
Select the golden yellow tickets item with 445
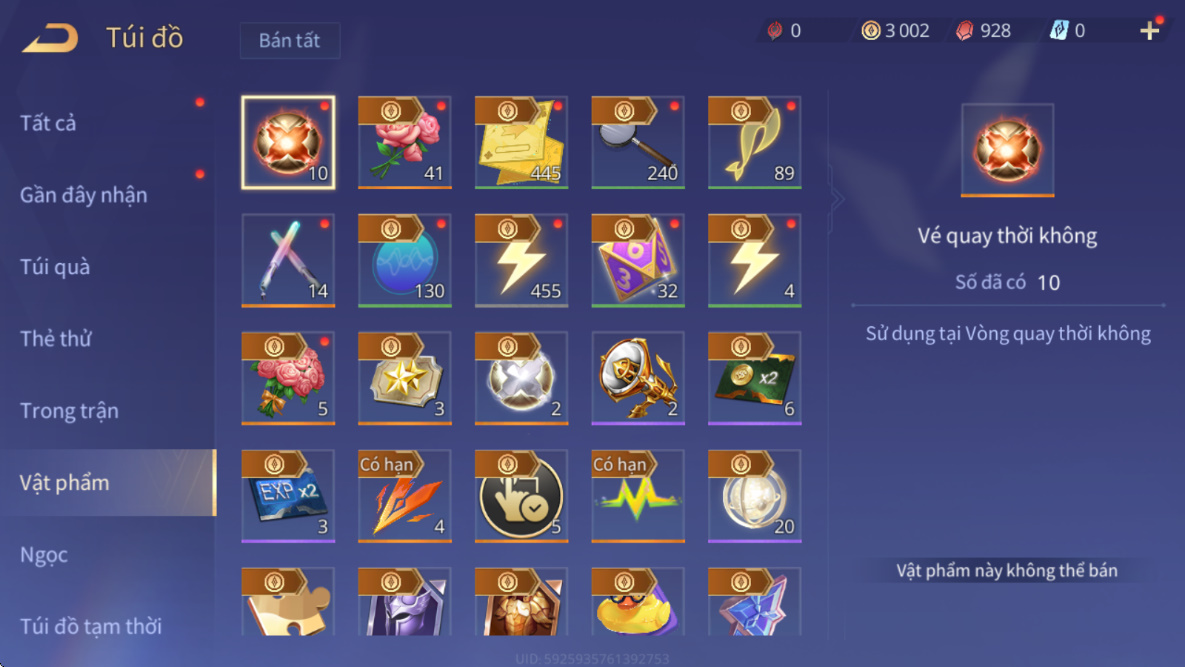(521, 142)
